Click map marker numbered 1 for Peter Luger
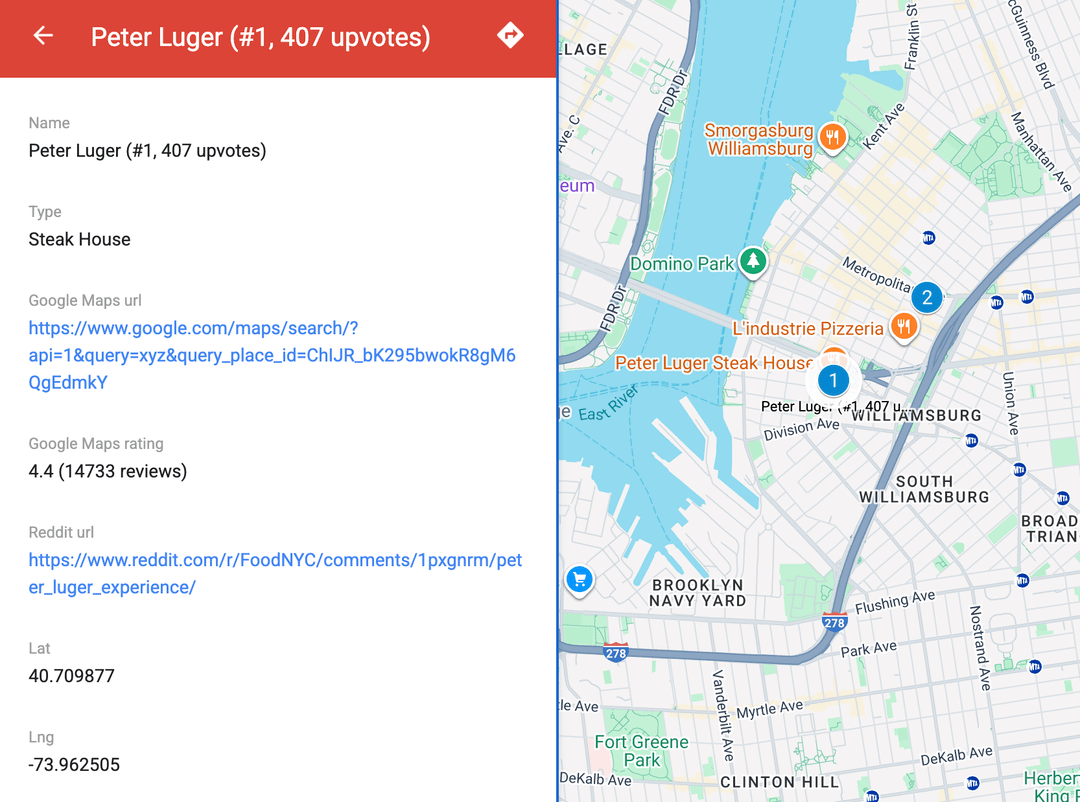 click(833, 380)
